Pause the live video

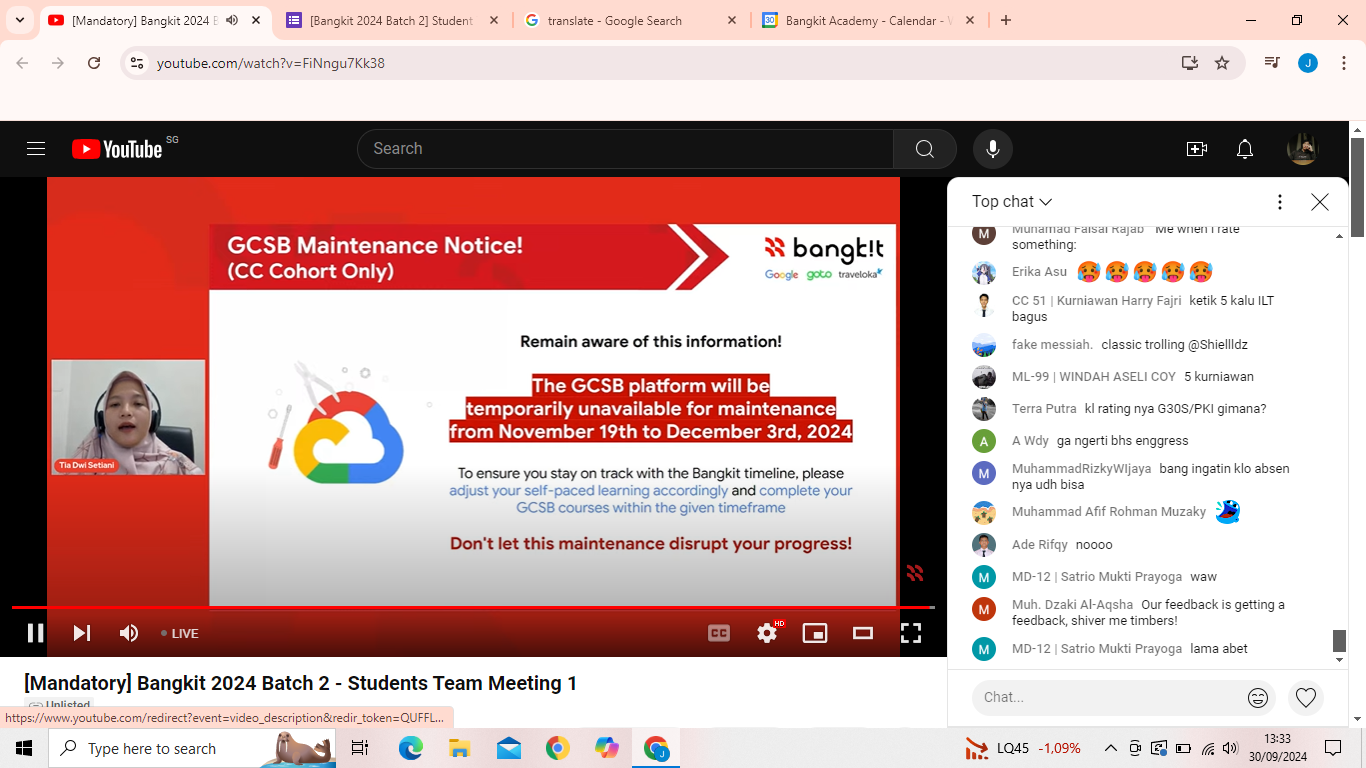tap(35, 633)
